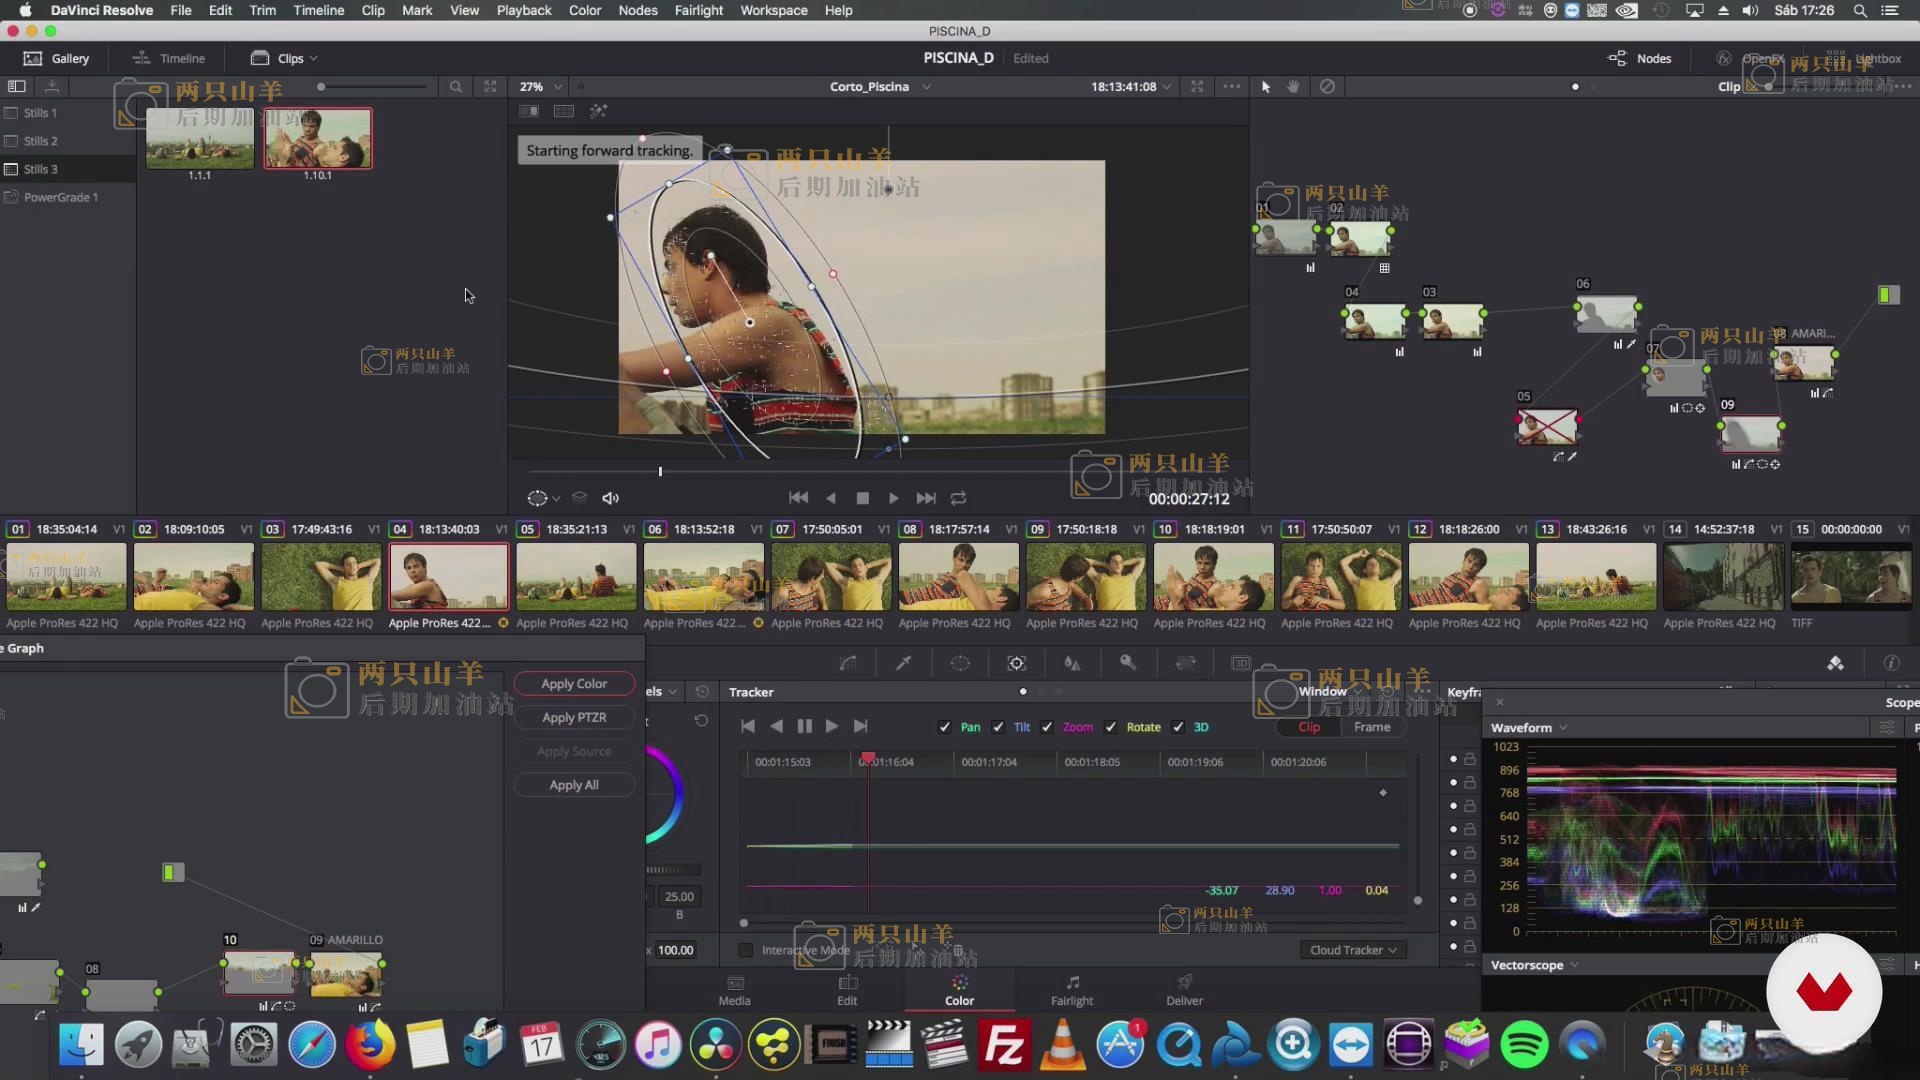Open the Nodes menu in menu bar
1920x1080 pixels.
637,10
